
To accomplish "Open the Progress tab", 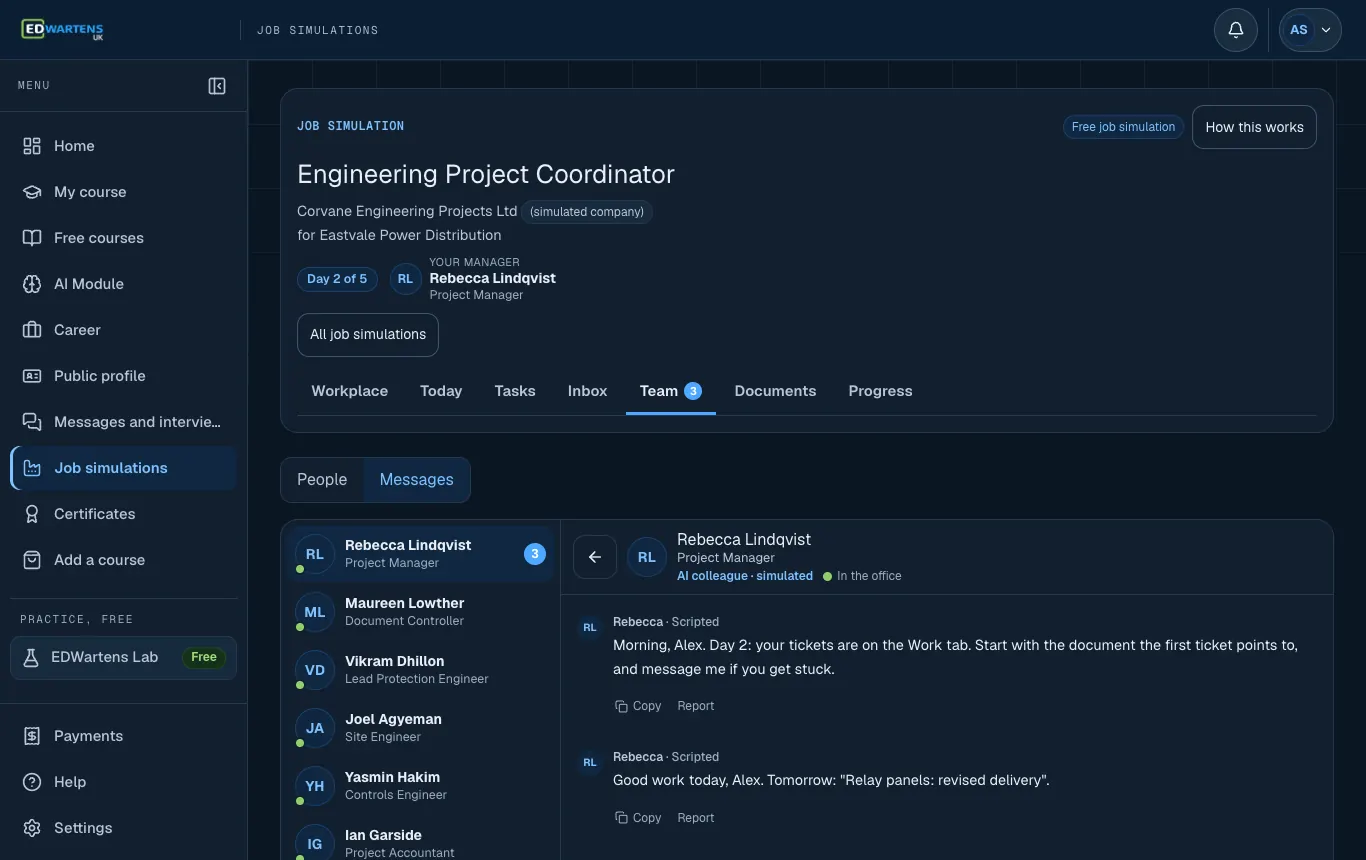I will [880, 391].
